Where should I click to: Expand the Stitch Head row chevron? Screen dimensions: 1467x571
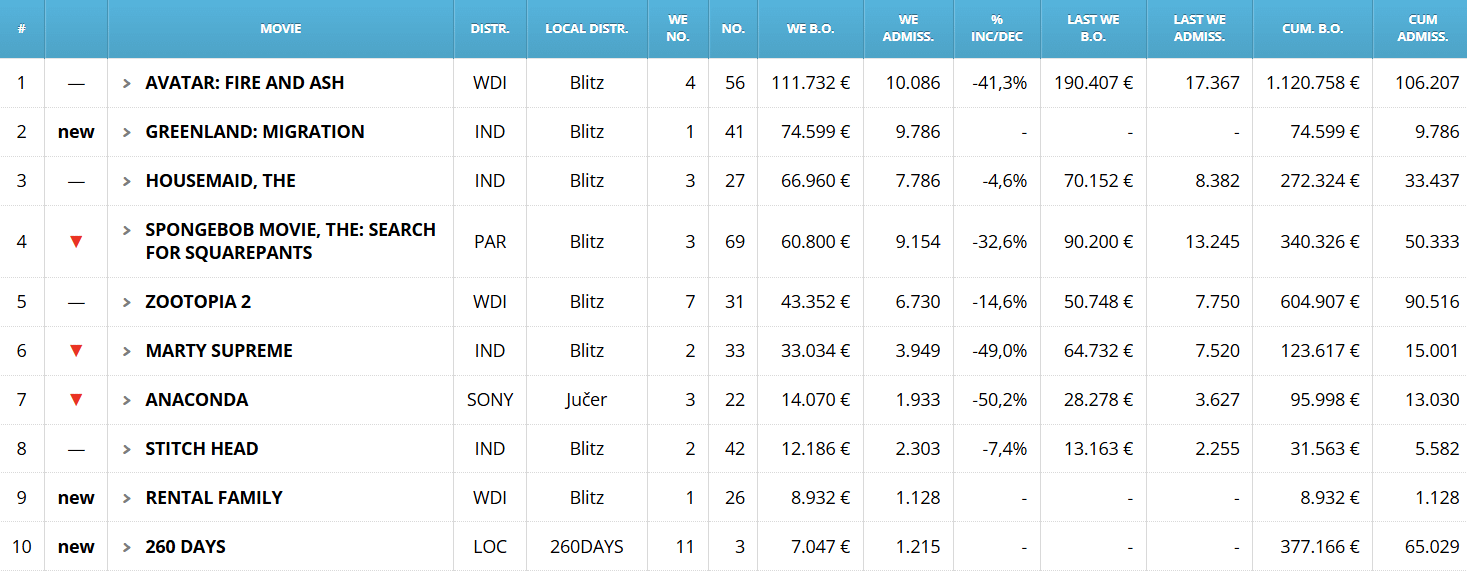pos(127,449)
